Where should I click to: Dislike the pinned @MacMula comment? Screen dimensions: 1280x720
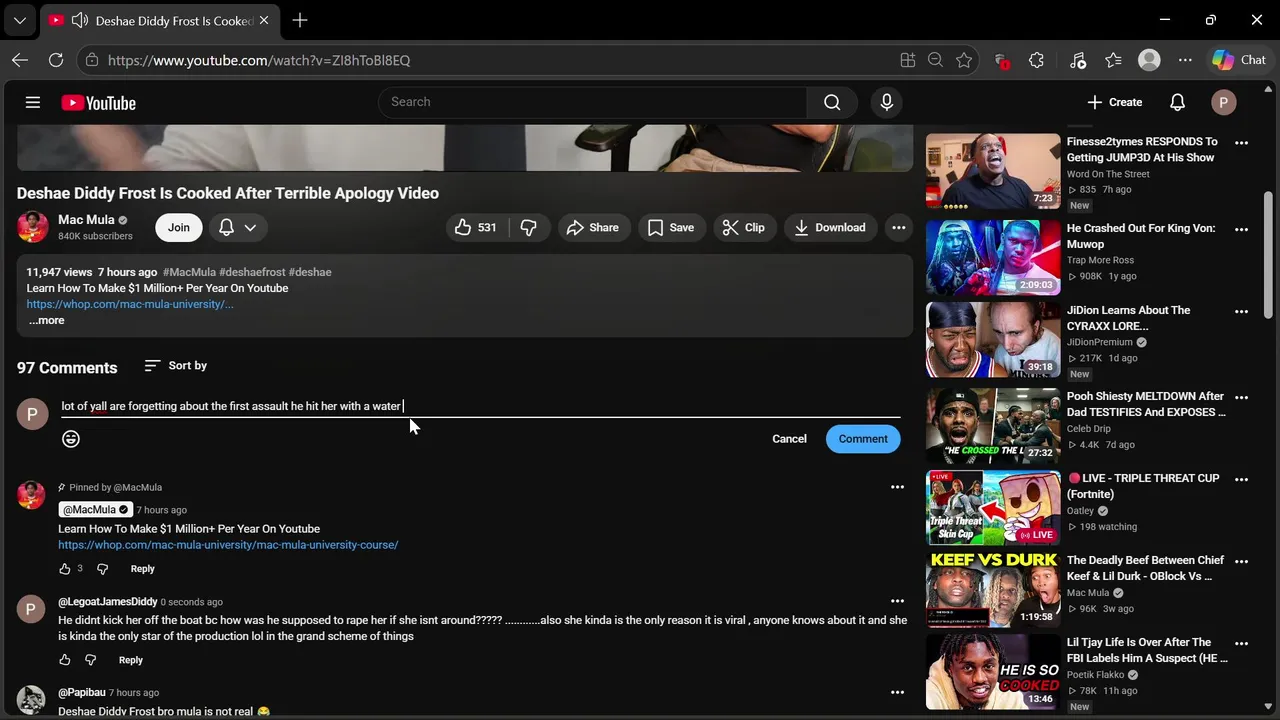click(x=102, y=569)
